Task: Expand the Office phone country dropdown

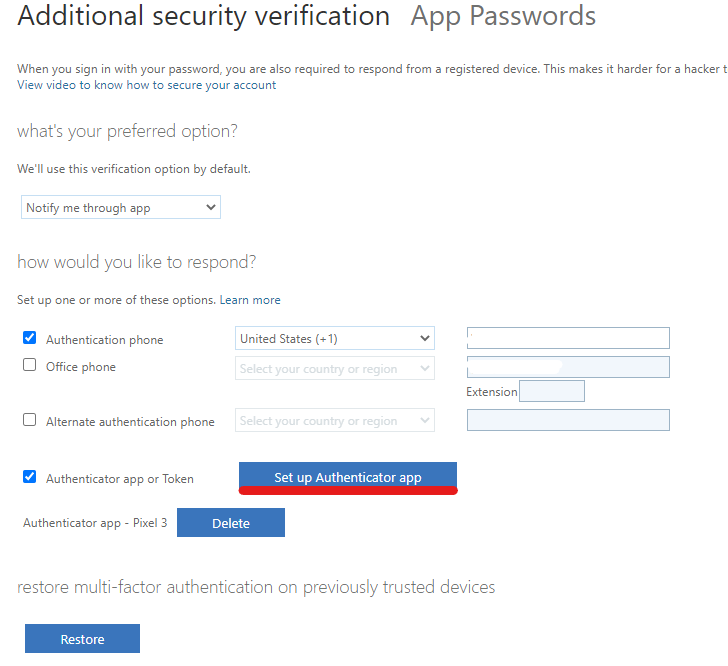Action: [335, 369]
